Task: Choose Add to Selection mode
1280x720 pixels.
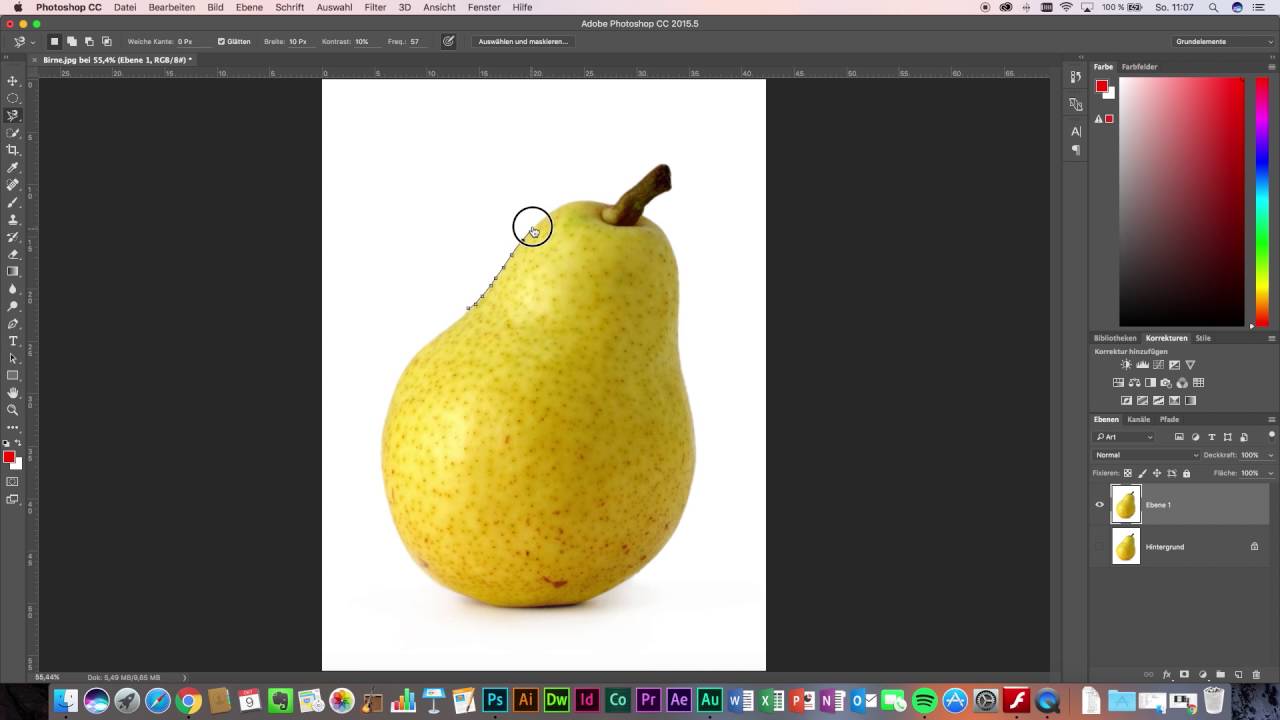Action: (x=72, y=42)
